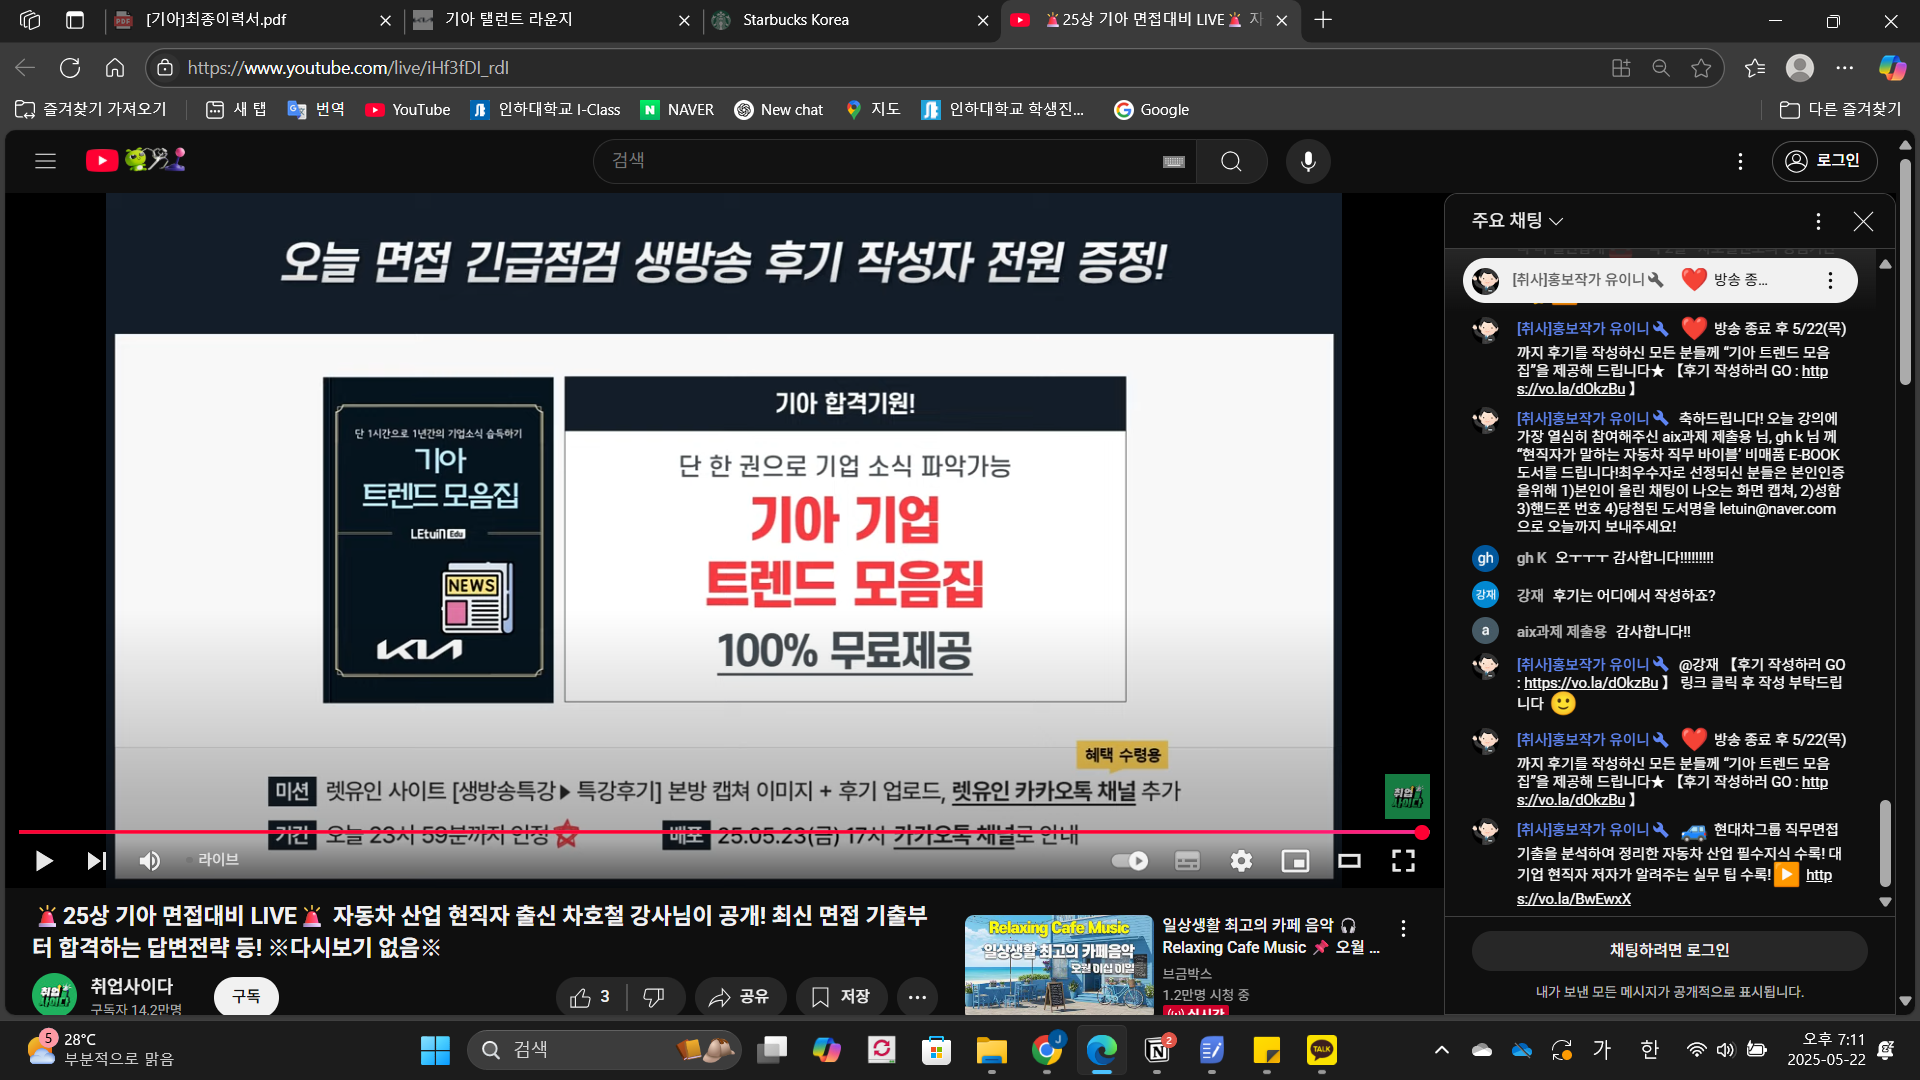This screenshot has width=1920, height=1080.
Task: Open the Edge favorites list
Action: 1755,68
